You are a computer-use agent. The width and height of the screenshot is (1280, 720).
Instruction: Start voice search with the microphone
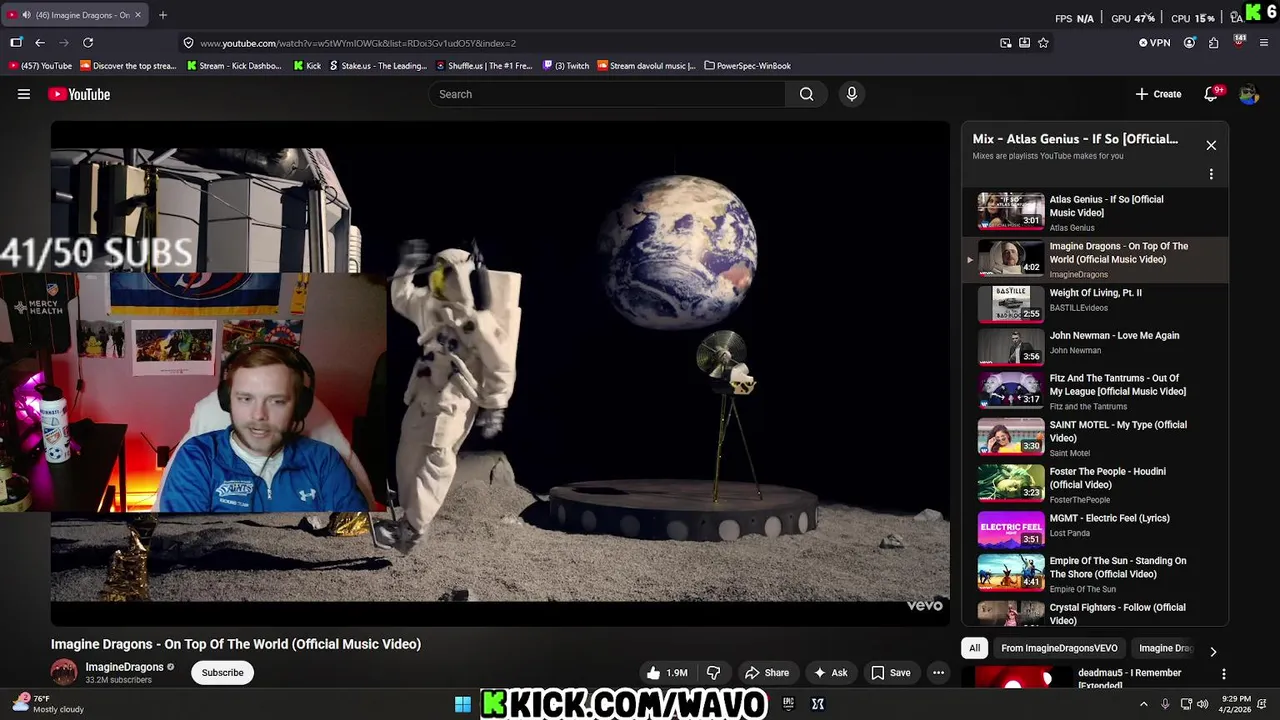coord(851,94)
